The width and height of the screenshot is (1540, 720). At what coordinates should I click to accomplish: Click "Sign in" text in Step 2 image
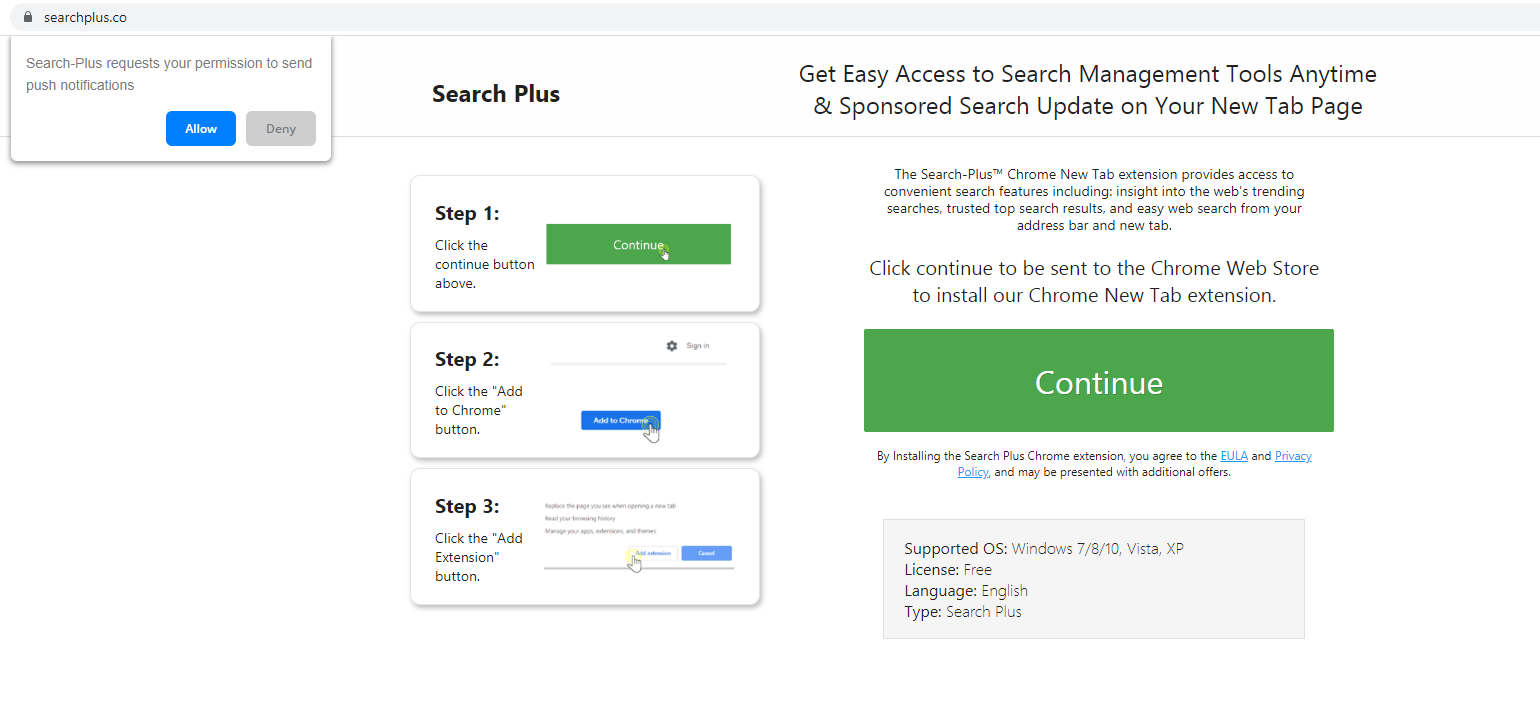pyautogui.click(x=698, y=346)
